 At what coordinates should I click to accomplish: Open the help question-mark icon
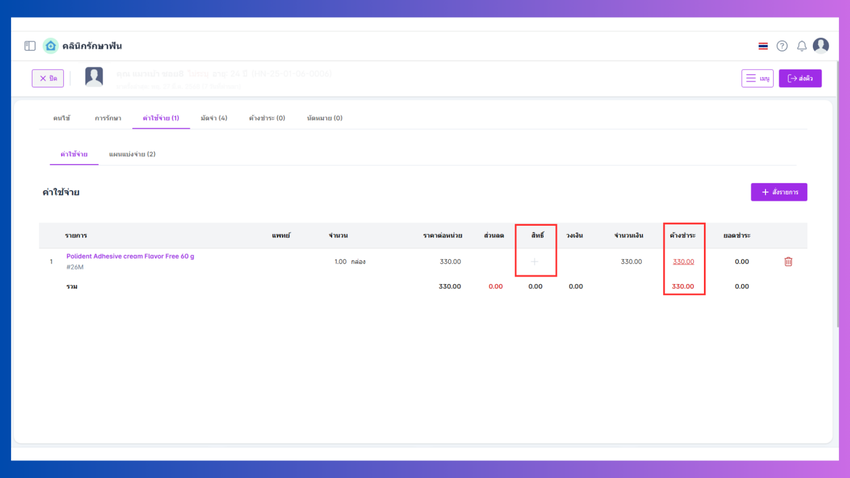click(782, 46)
